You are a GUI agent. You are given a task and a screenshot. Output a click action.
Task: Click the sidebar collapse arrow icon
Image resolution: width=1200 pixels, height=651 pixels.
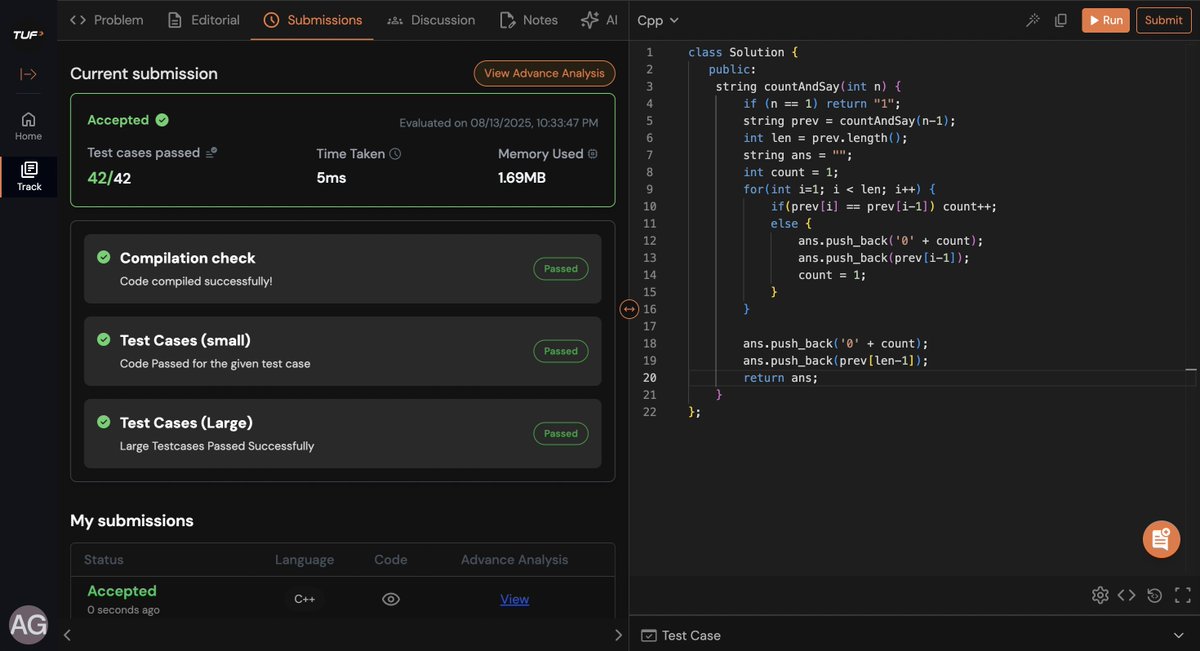tap(27, 73)
